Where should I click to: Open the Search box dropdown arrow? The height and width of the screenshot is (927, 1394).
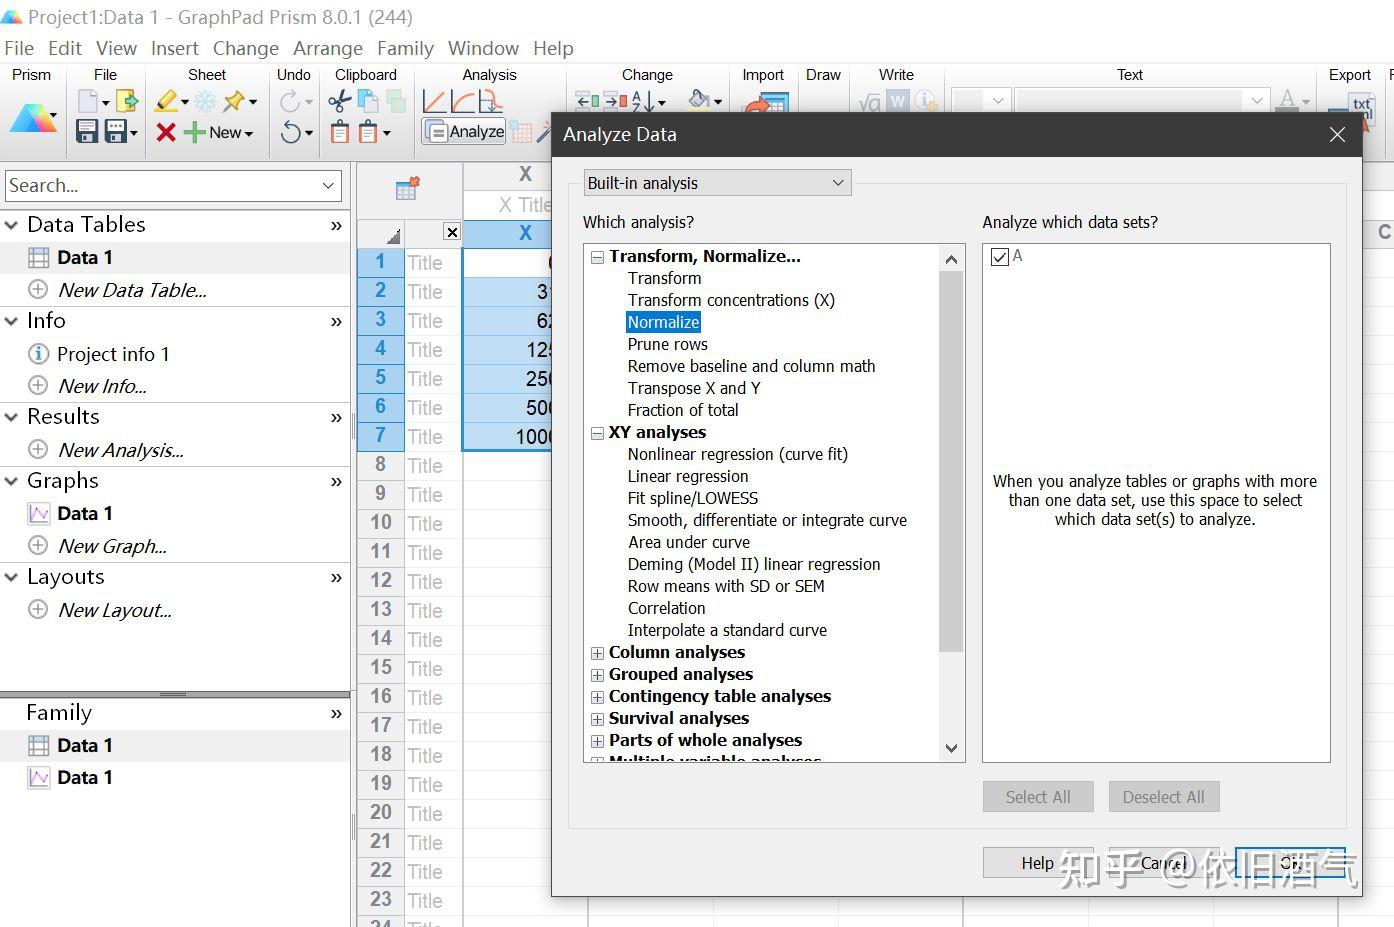coord(328,185)
